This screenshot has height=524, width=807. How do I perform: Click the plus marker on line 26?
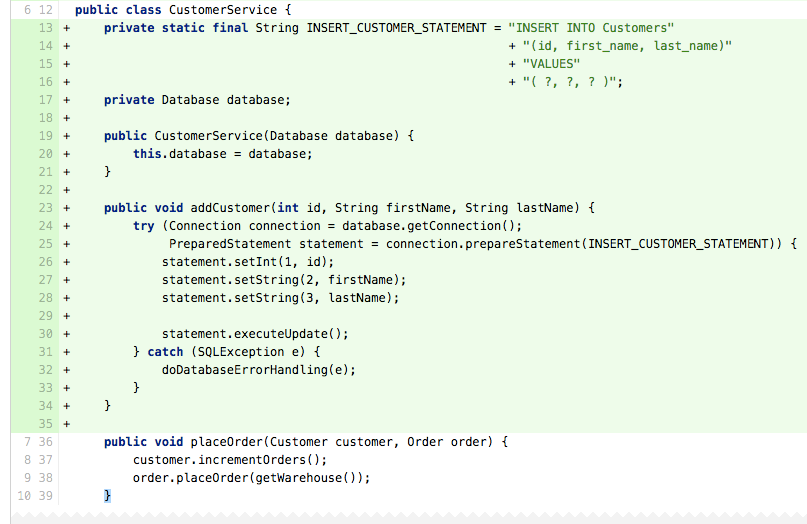(66, 263)
